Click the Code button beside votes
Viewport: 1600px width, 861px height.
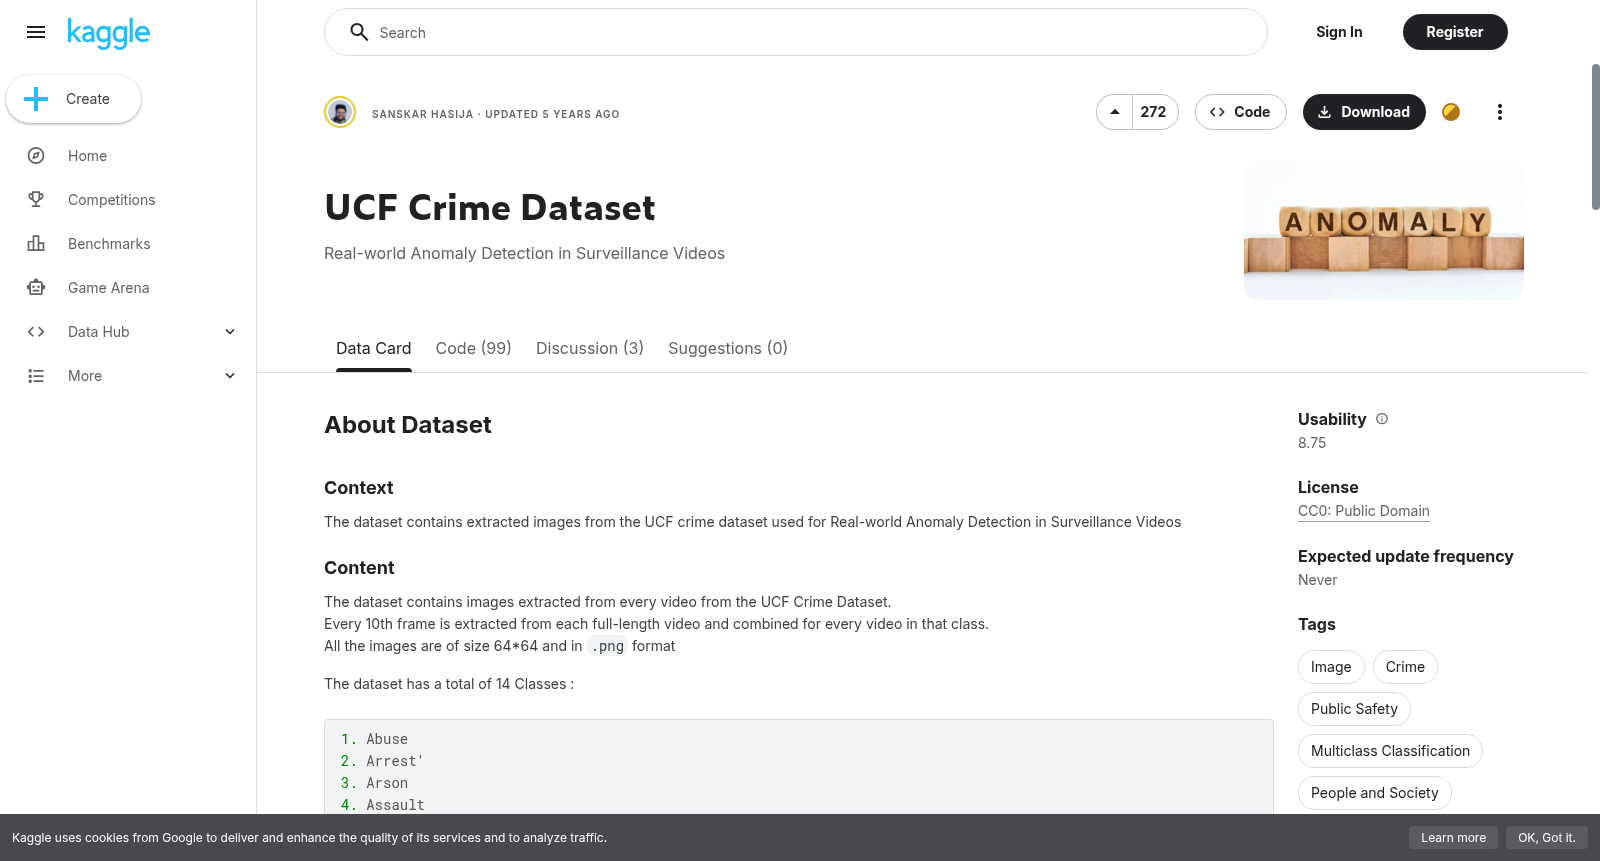click(x=1240, y=112)
